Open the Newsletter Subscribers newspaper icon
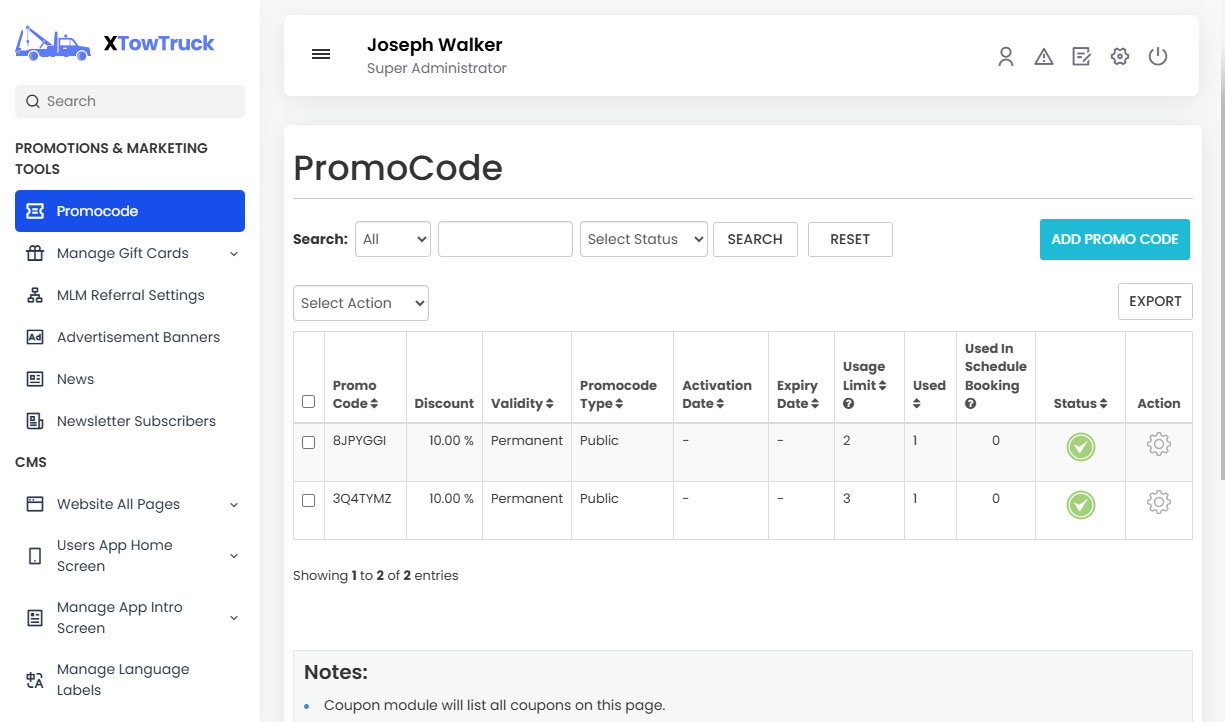1225x722 pixels. click(33, 421)
